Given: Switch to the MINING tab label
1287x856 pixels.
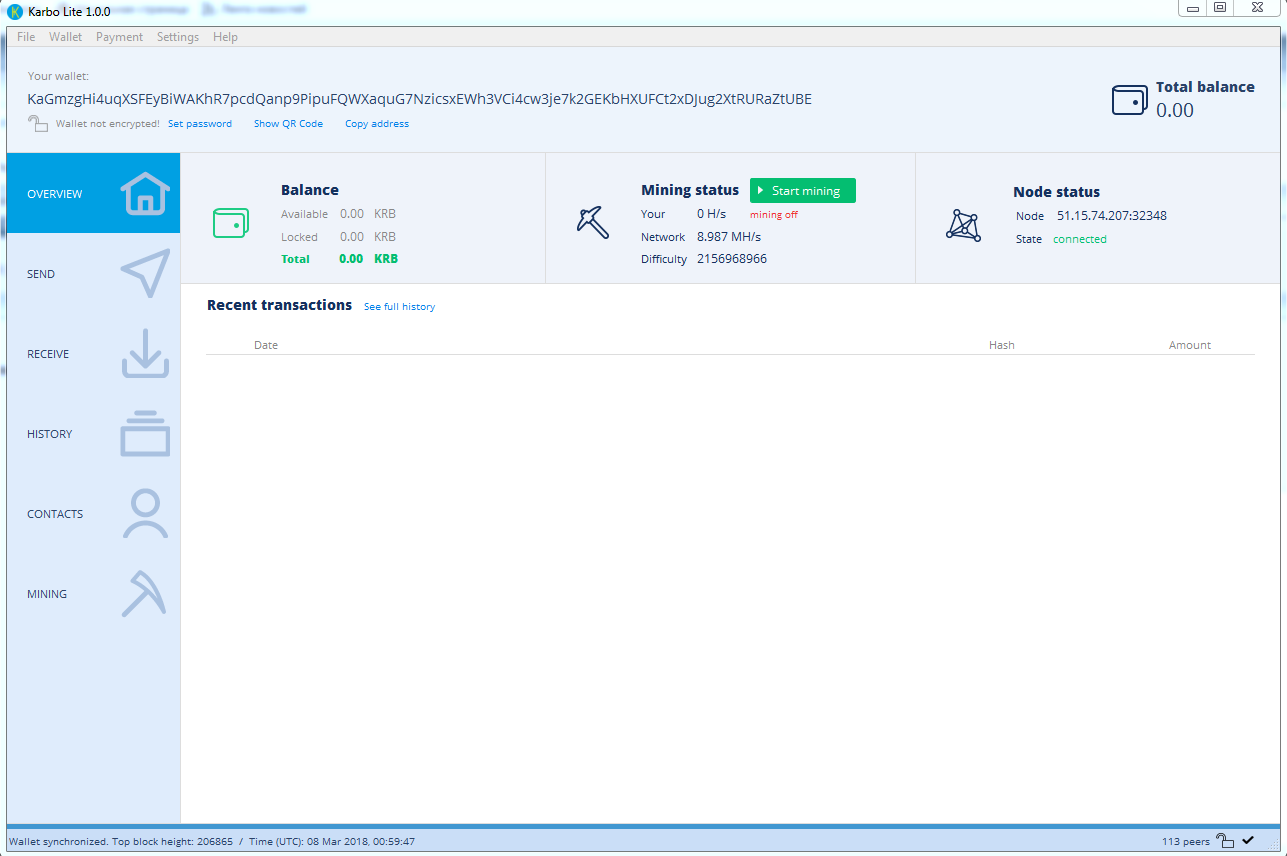Looking at the screenshot, I should (x=47, y=594).
